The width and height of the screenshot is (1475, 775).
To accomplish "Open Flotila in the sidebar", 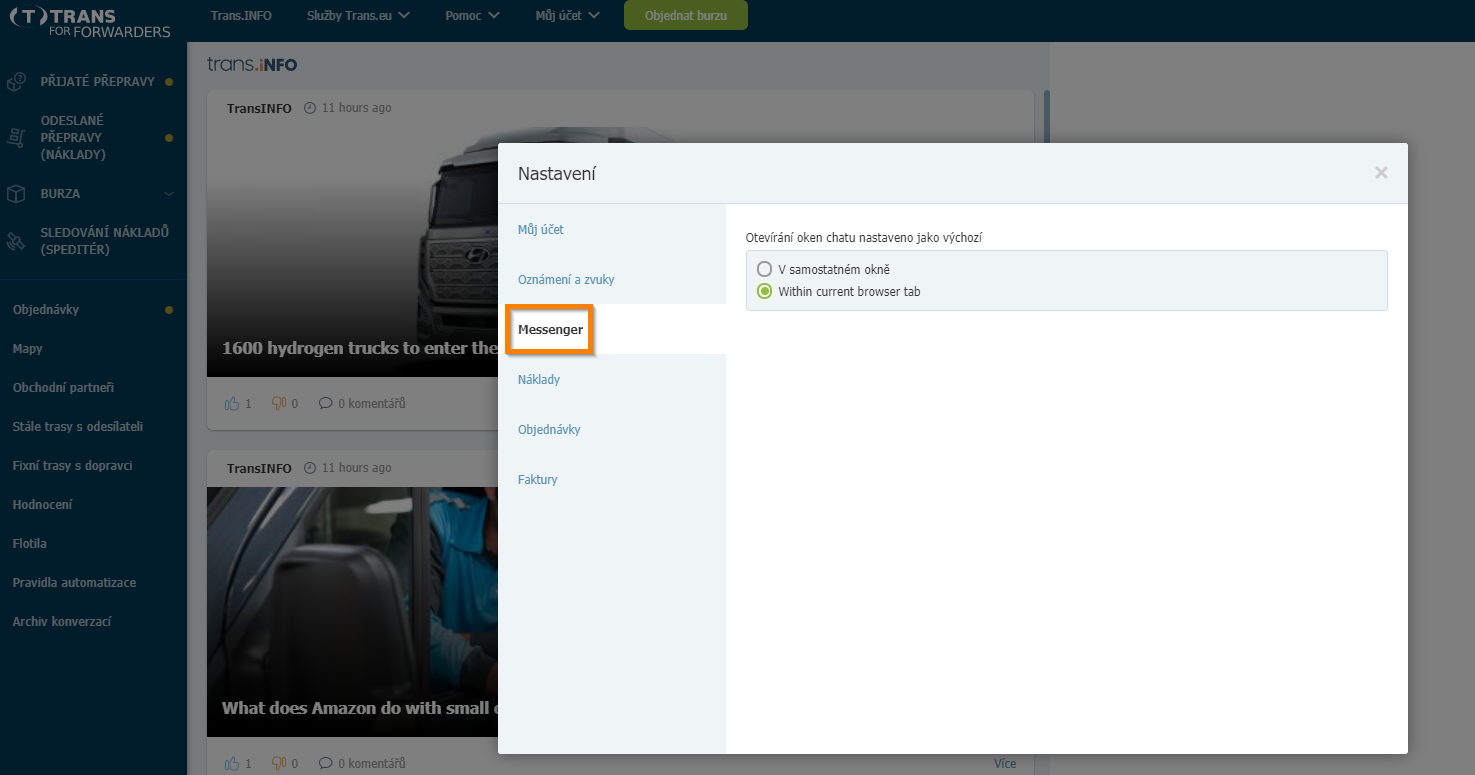I will point(30,544).
